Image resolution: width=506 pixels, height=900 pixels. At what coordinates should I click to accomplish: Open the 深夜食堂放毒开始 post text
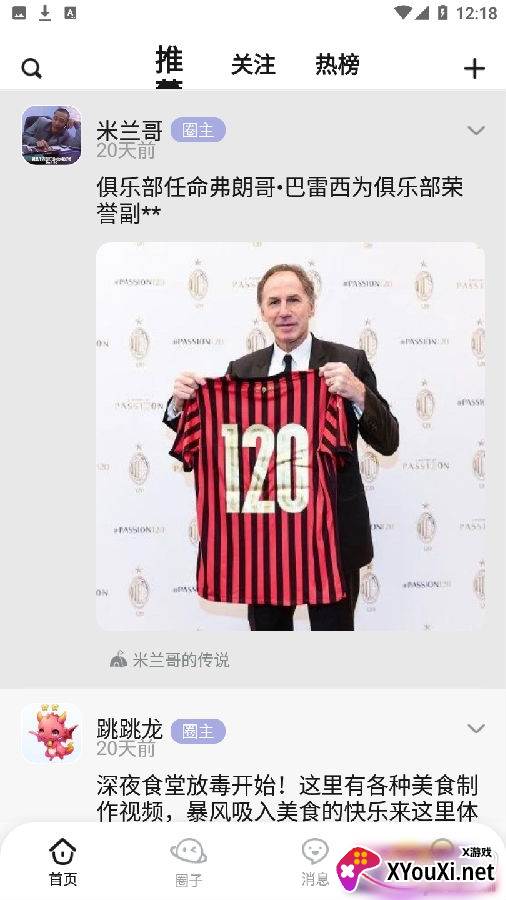tap(287, 798)
